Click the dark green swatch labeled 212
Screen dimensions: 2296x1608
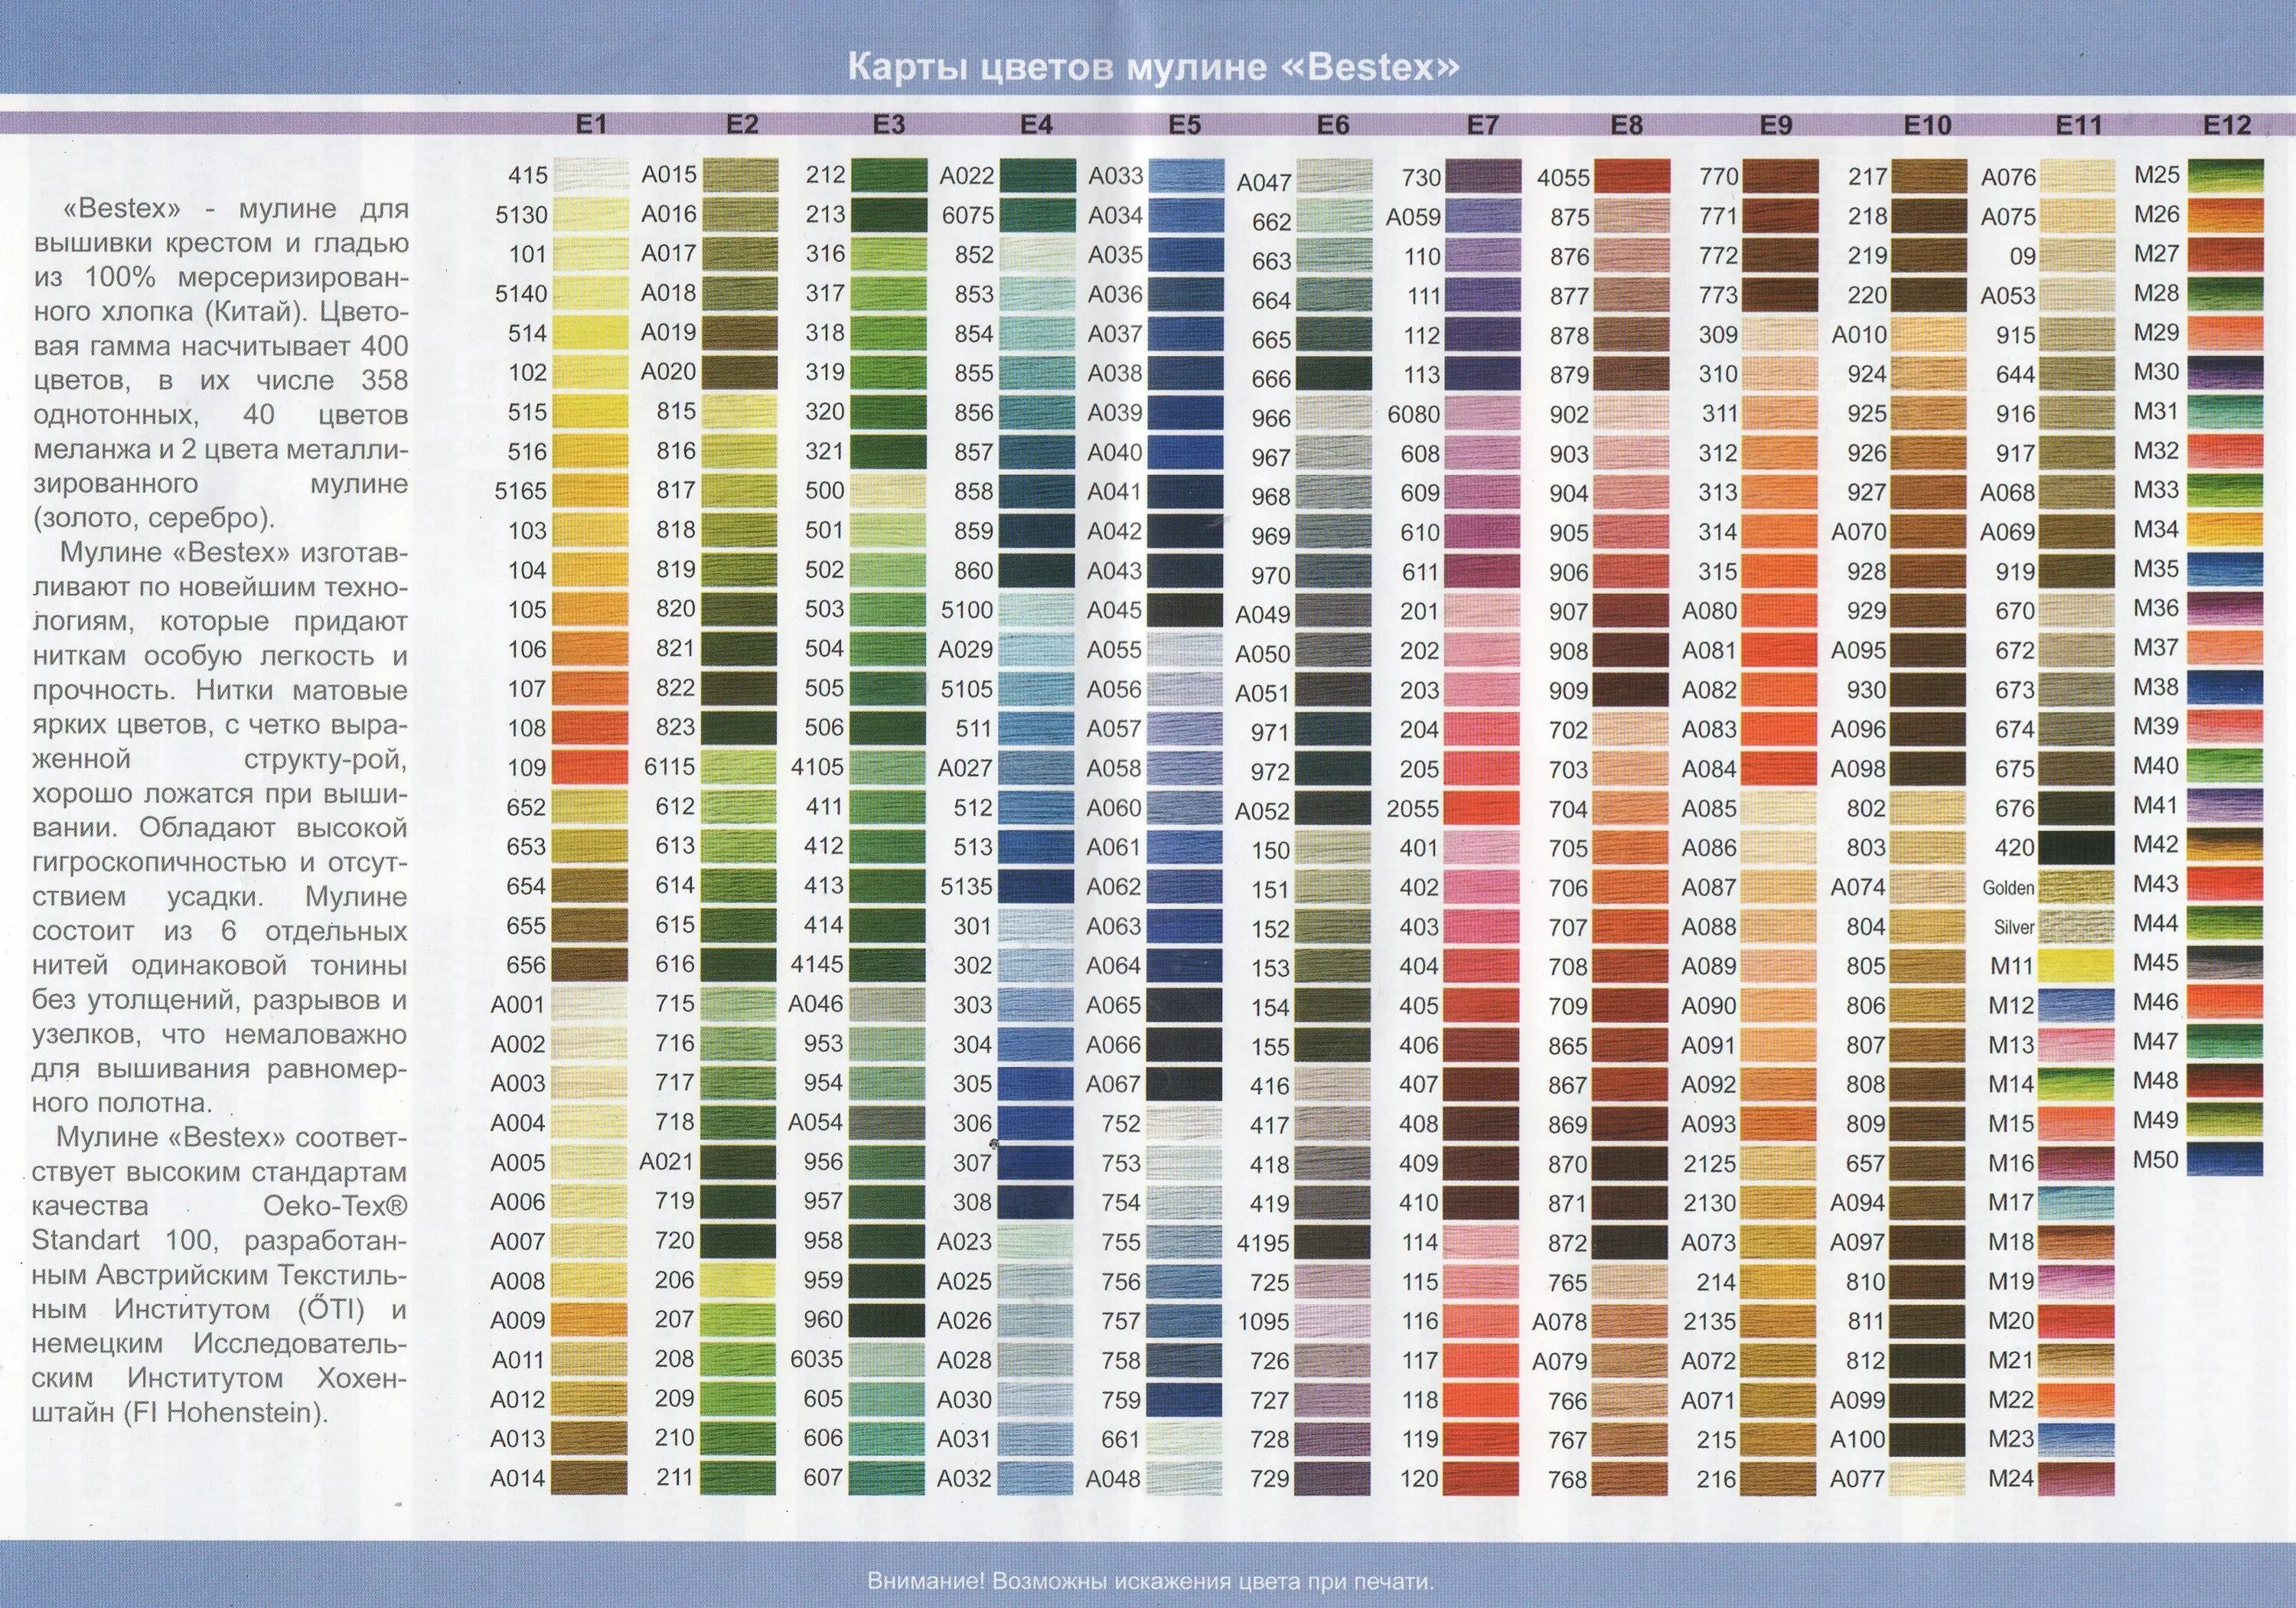pyautogui.click(x=888, y=174)
